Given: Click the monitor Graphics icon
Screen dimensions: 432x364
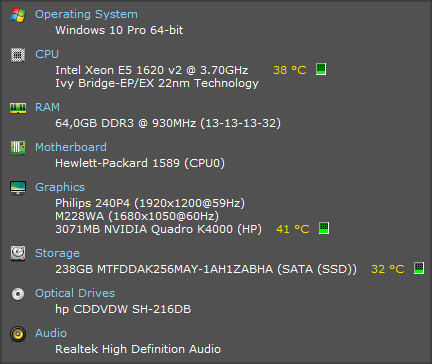Looking at the screenshot, I should (18, 188).
